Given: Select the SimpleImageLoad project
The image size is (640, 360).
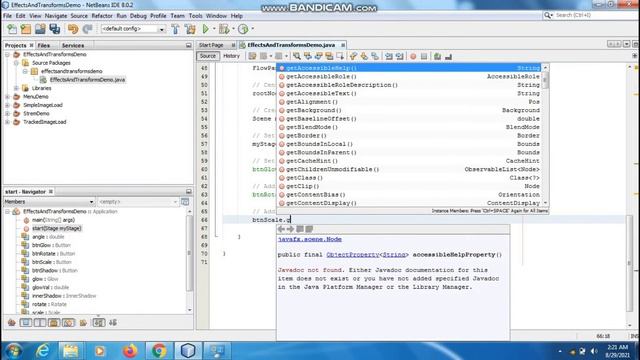Looking at the screenshot, I should [x=43, y=105].
